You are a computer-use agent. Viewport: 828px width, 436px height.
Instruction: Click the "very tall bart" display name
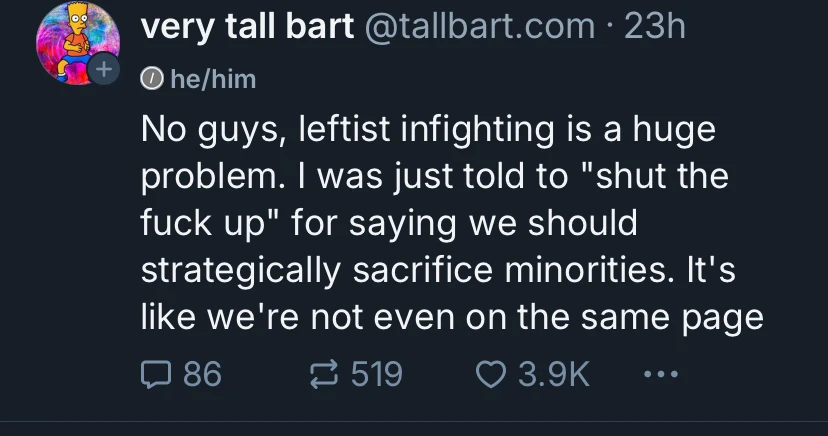click(247, 27)
